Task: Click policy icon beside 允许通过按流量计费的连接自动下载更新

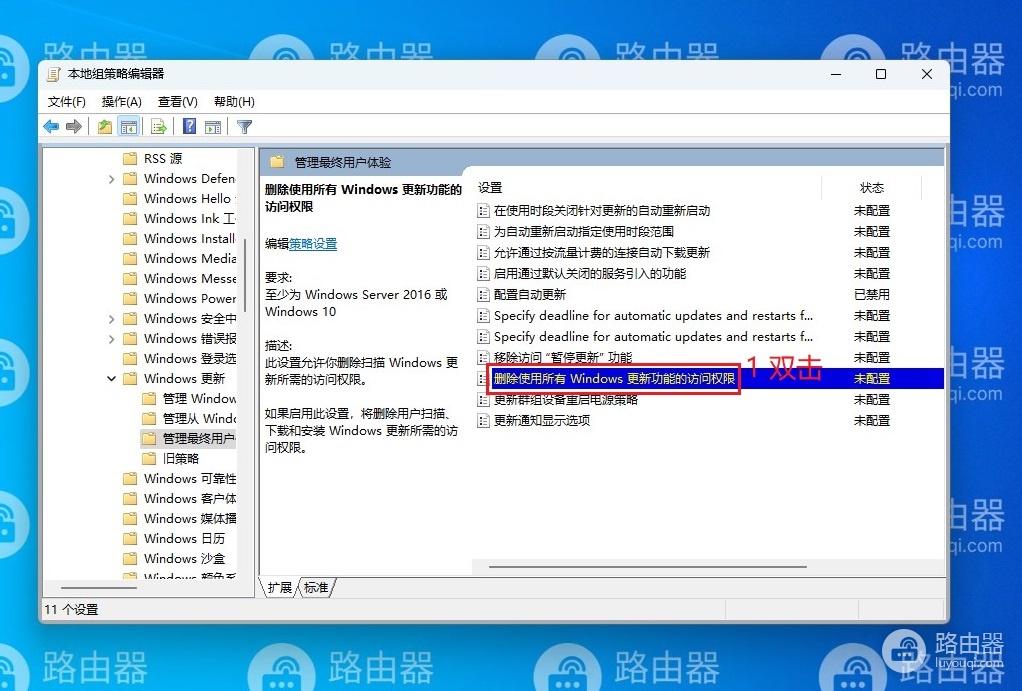Action: pos(483,252)
